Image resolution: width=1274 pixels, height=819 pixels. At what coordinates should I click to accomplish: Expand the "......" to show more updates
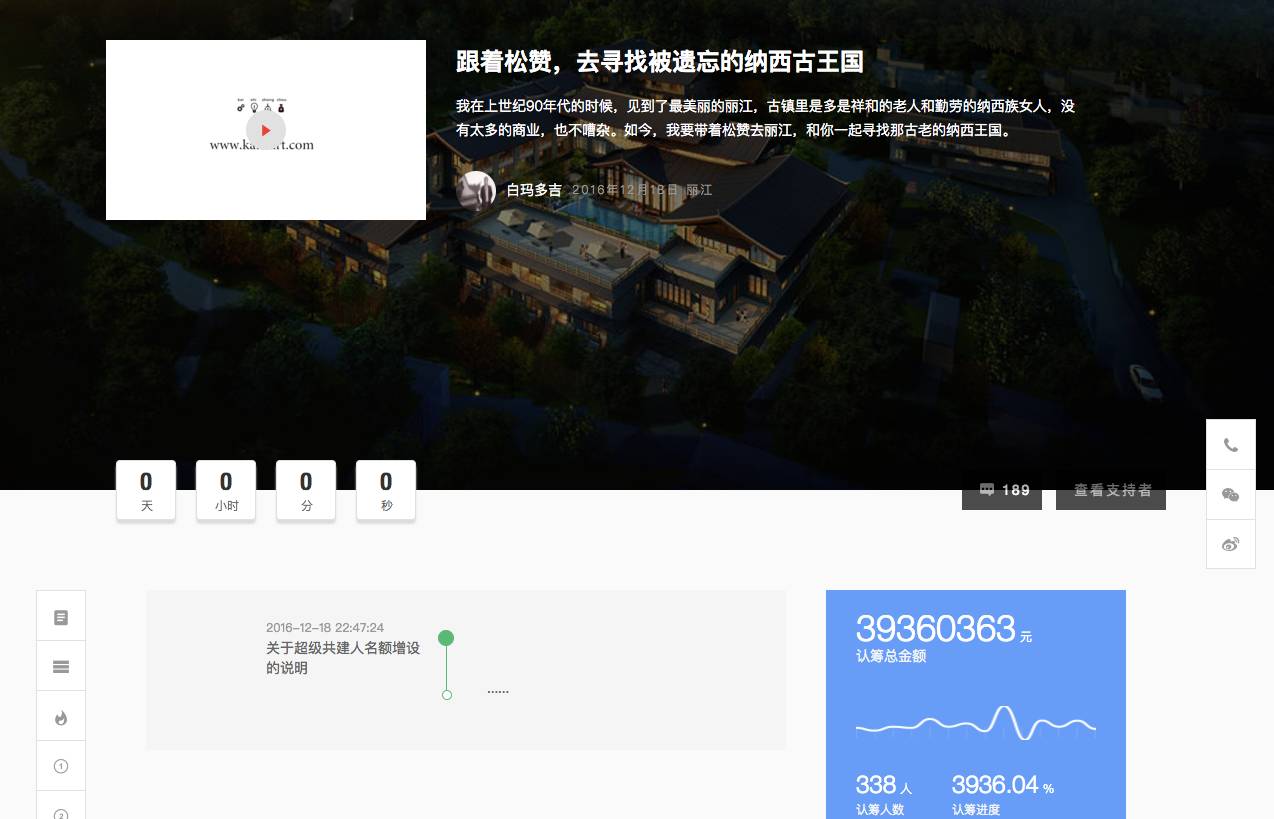(497, 689)
